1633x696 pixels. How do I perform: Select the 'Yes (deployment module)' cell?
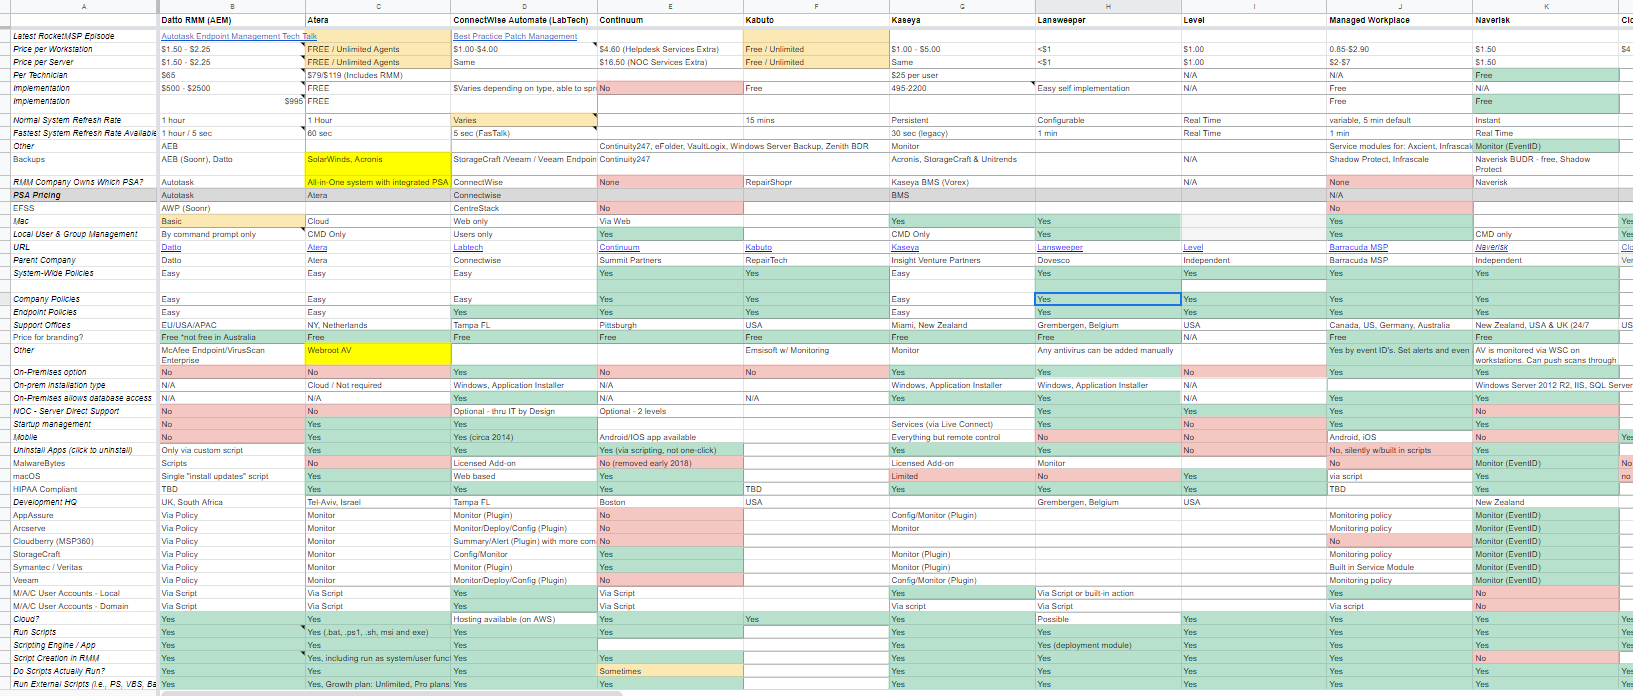[x=1108, y=645]
